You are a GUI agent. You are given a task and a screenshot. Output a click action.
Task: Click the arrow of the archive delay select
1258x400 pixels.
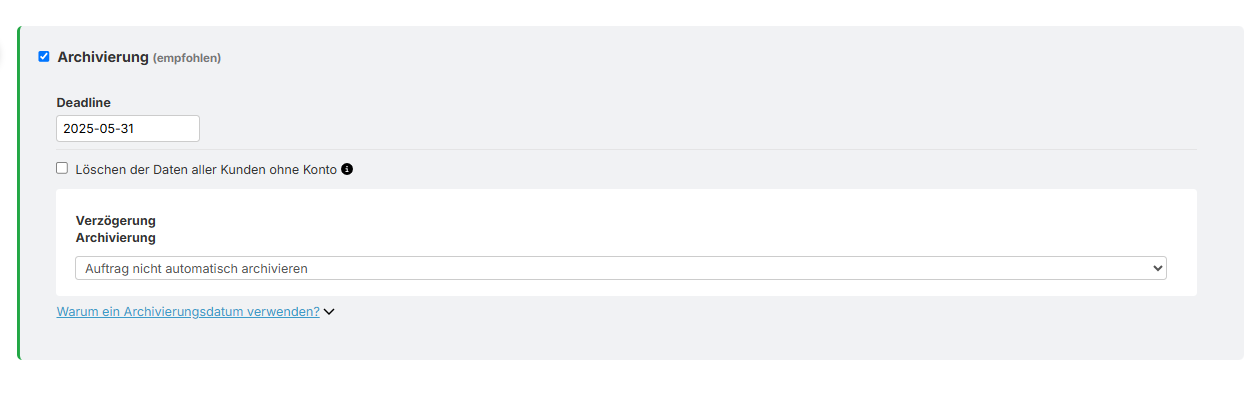tap(1158, 268)
